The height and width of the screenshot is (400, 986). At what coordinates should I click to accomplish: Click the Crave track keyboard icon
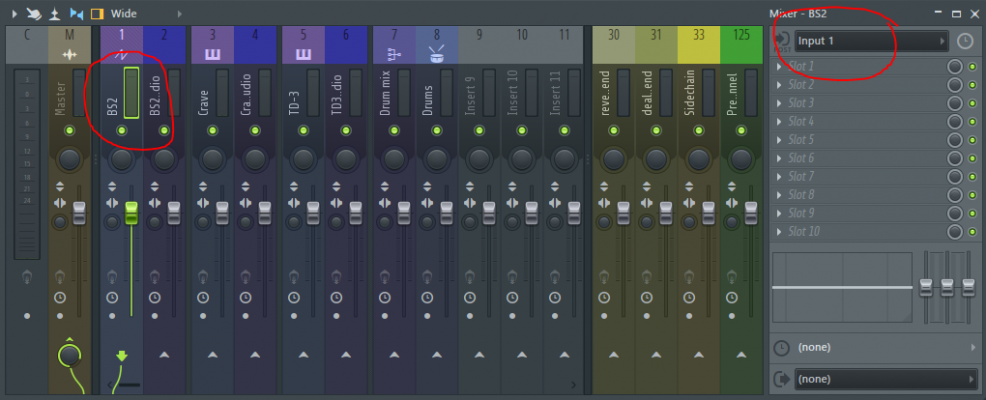point(213,55)
